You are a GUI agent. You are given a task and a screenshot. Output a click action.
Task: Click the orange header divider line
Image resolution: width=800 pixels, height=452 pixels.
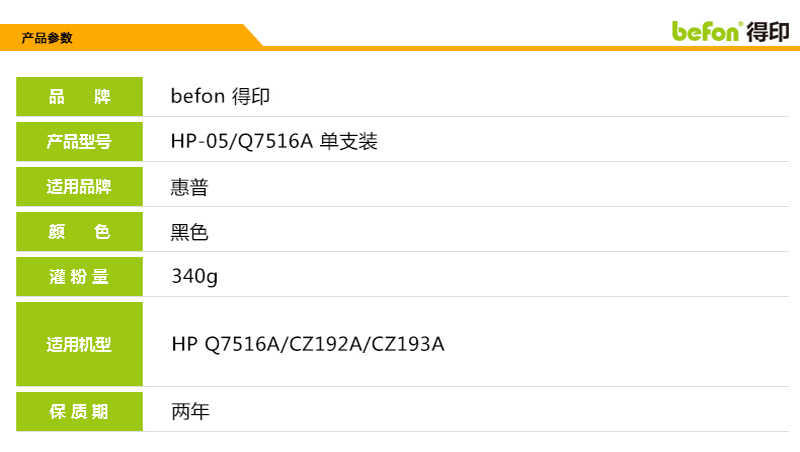click(x=531, y=48)
